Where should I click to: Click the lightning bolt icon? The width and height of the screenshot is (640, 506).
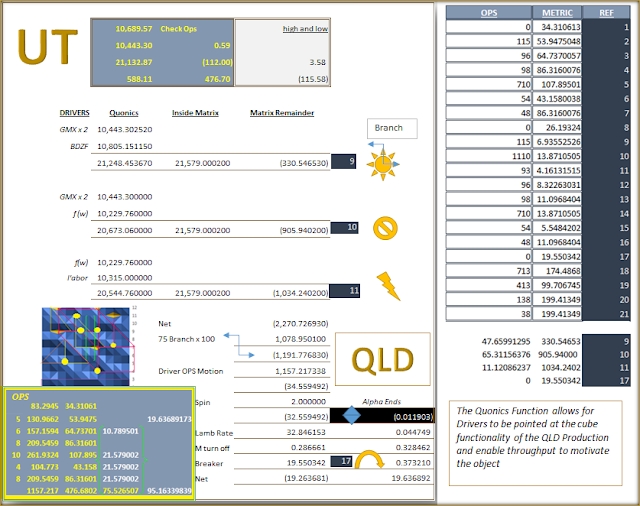(x=388, y=286)
